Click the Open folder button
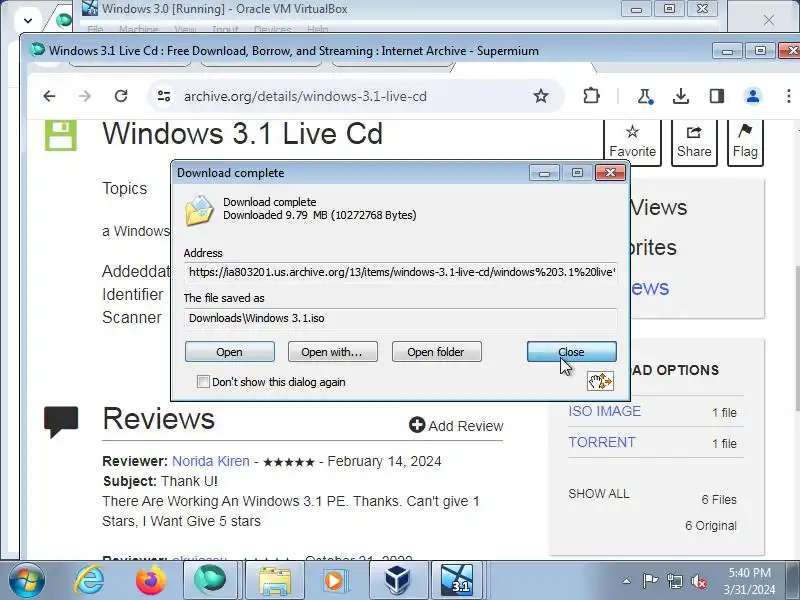The image size is (800, 600). (x=436, y=352)
